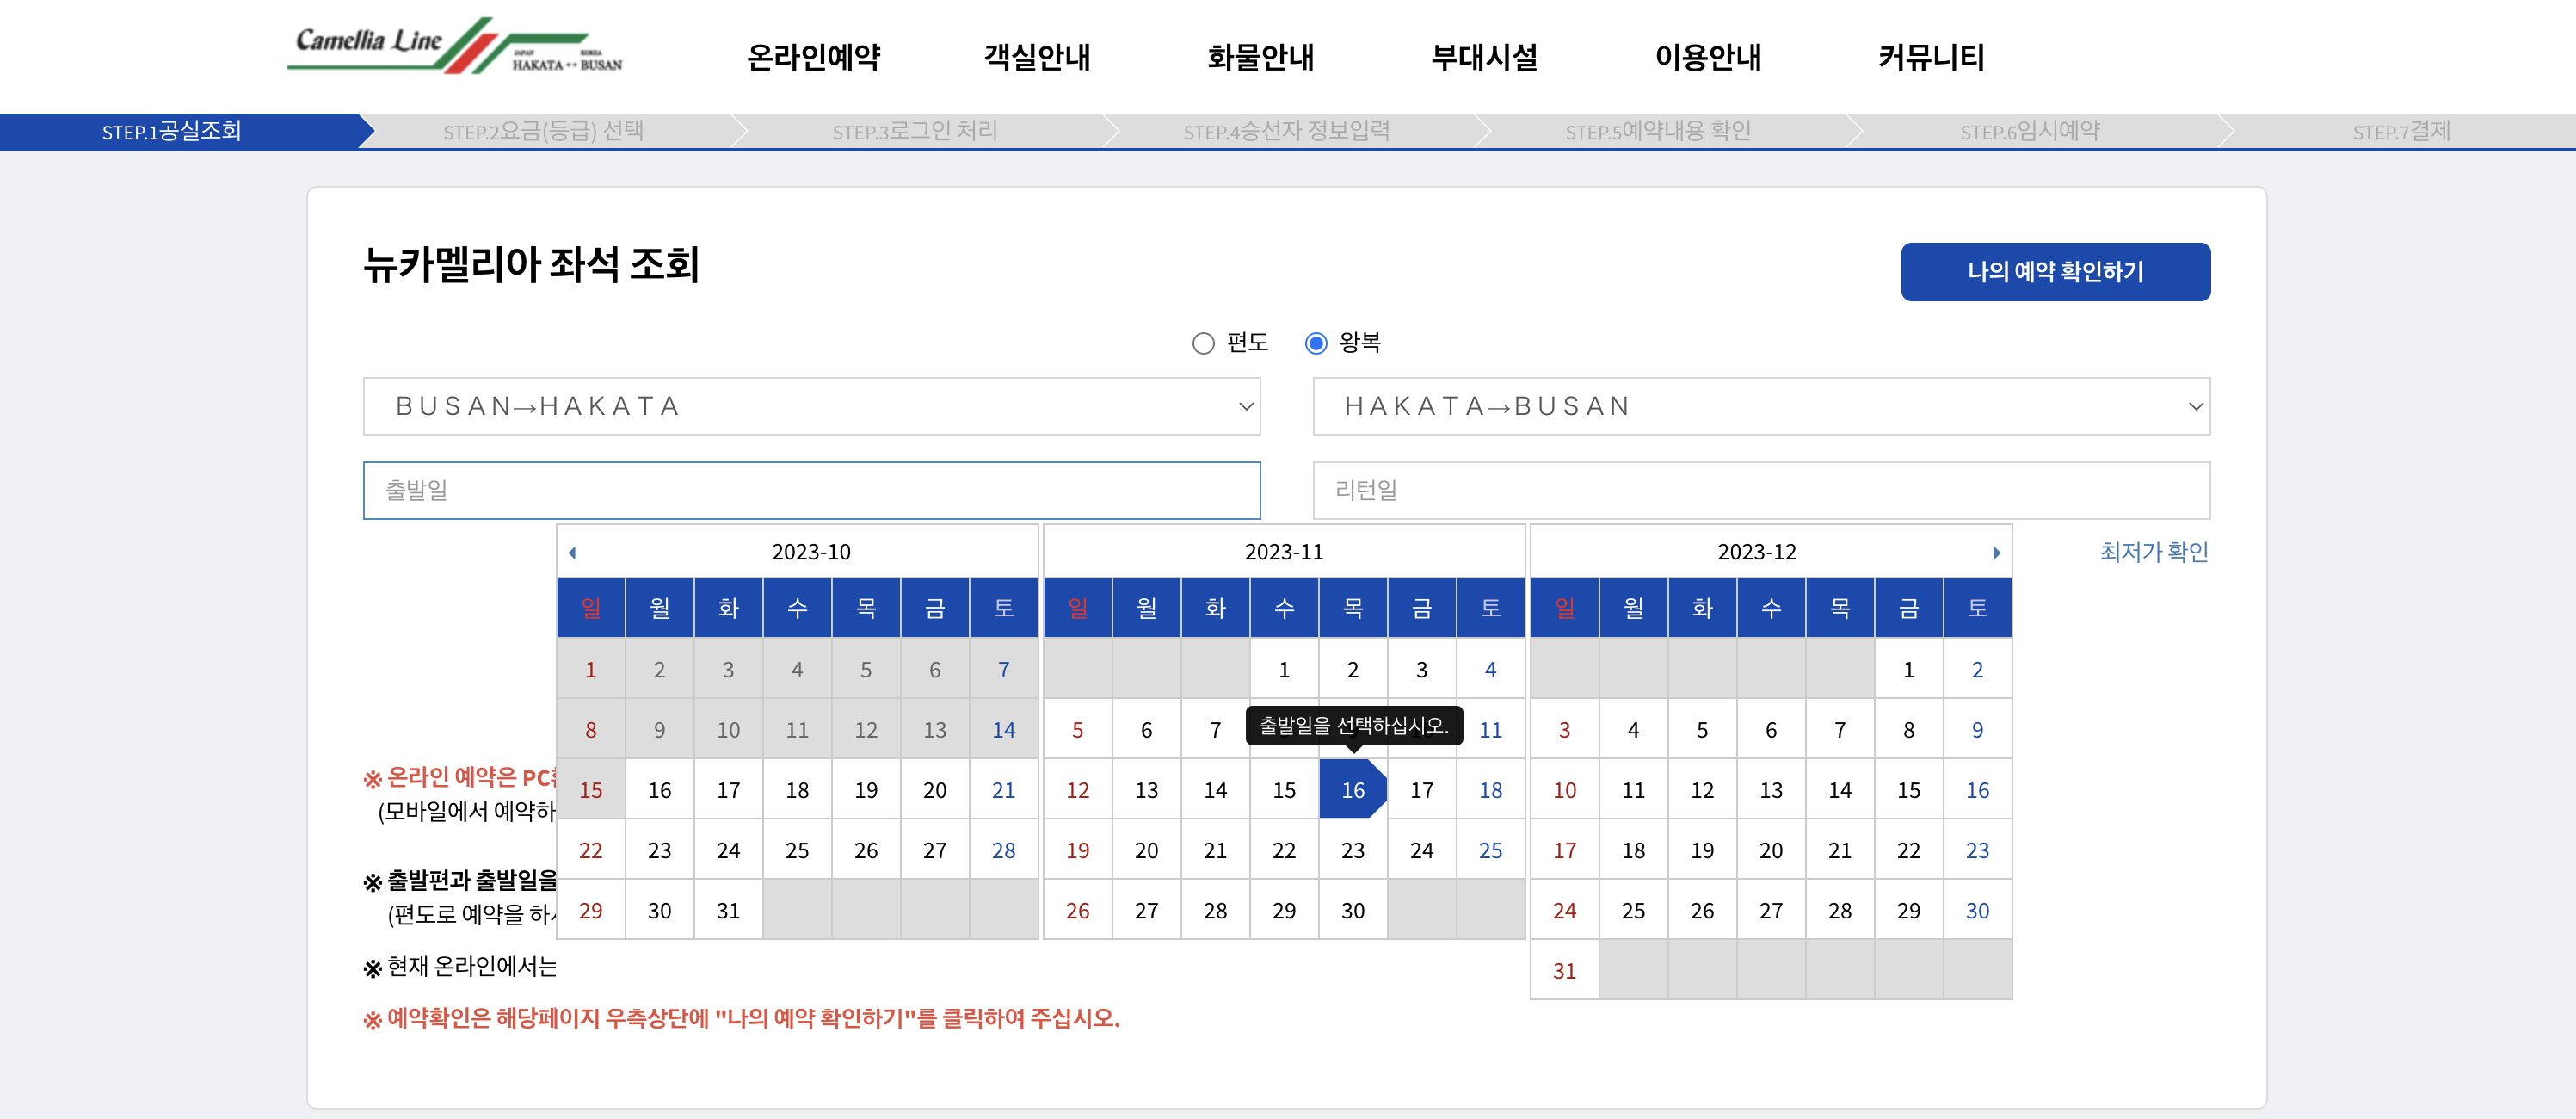This screenshot has height=1119, width=2576.
Task: Select November 11 Saturday date
Action: [1490, 730]
